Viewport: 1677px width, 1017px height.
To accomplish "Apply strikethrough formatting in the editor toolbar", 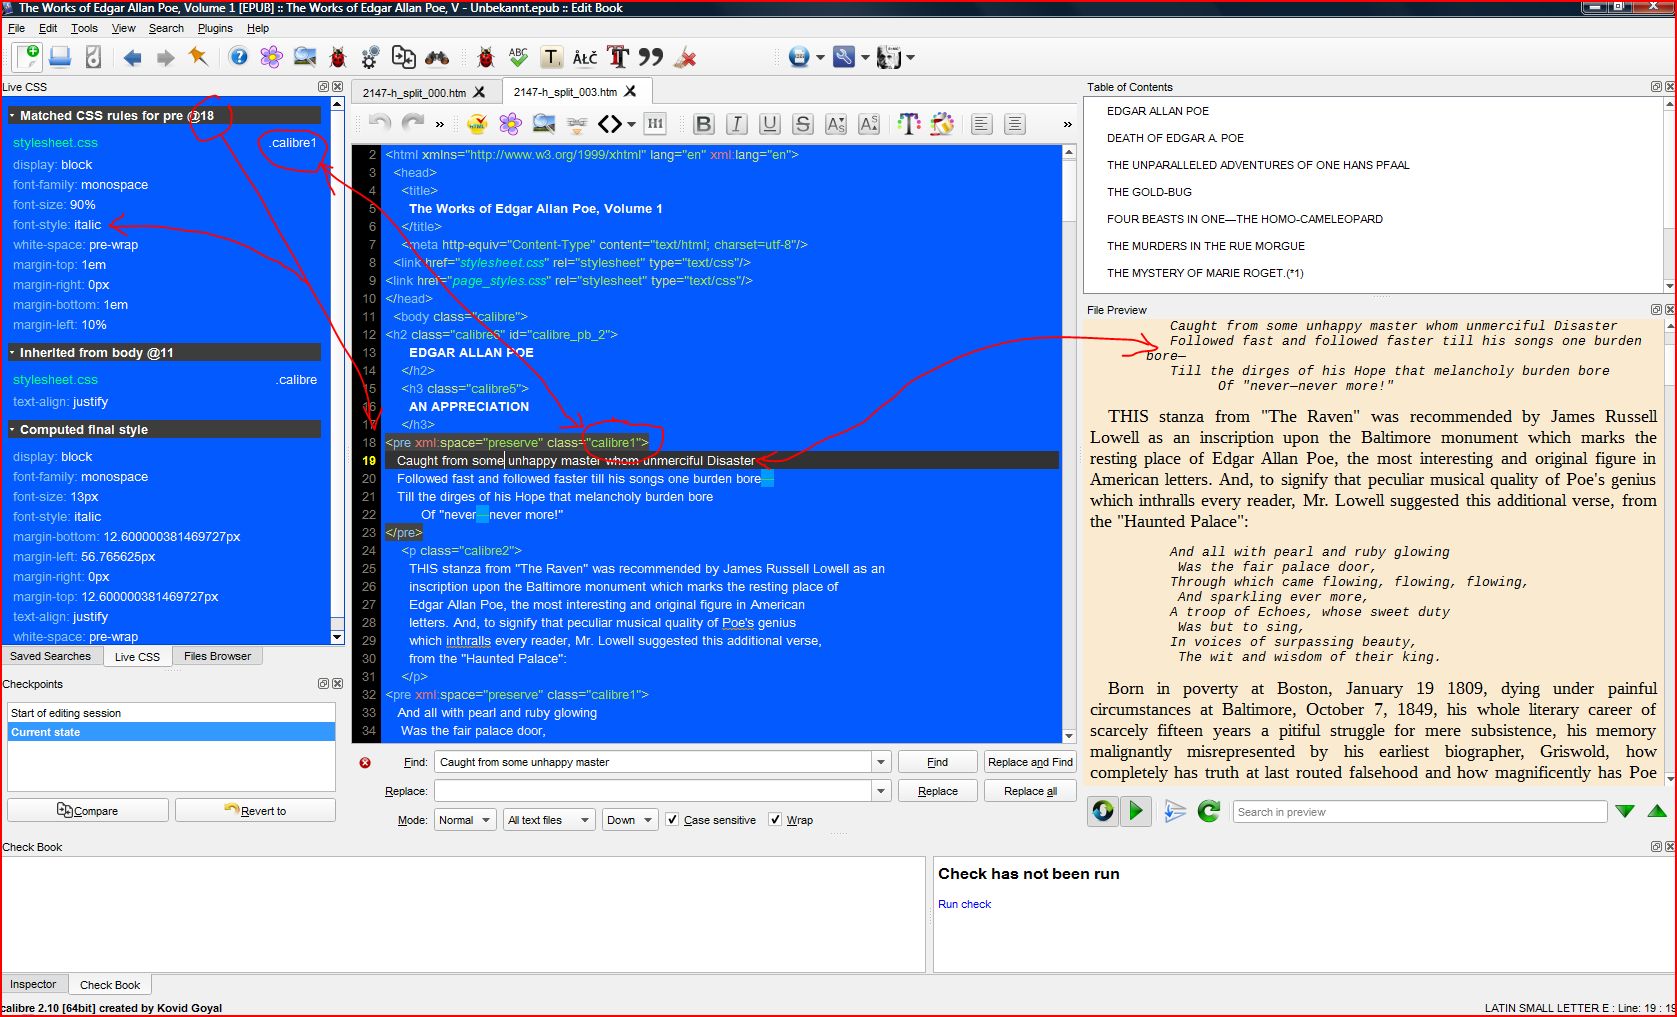I will tap(803, 124).
